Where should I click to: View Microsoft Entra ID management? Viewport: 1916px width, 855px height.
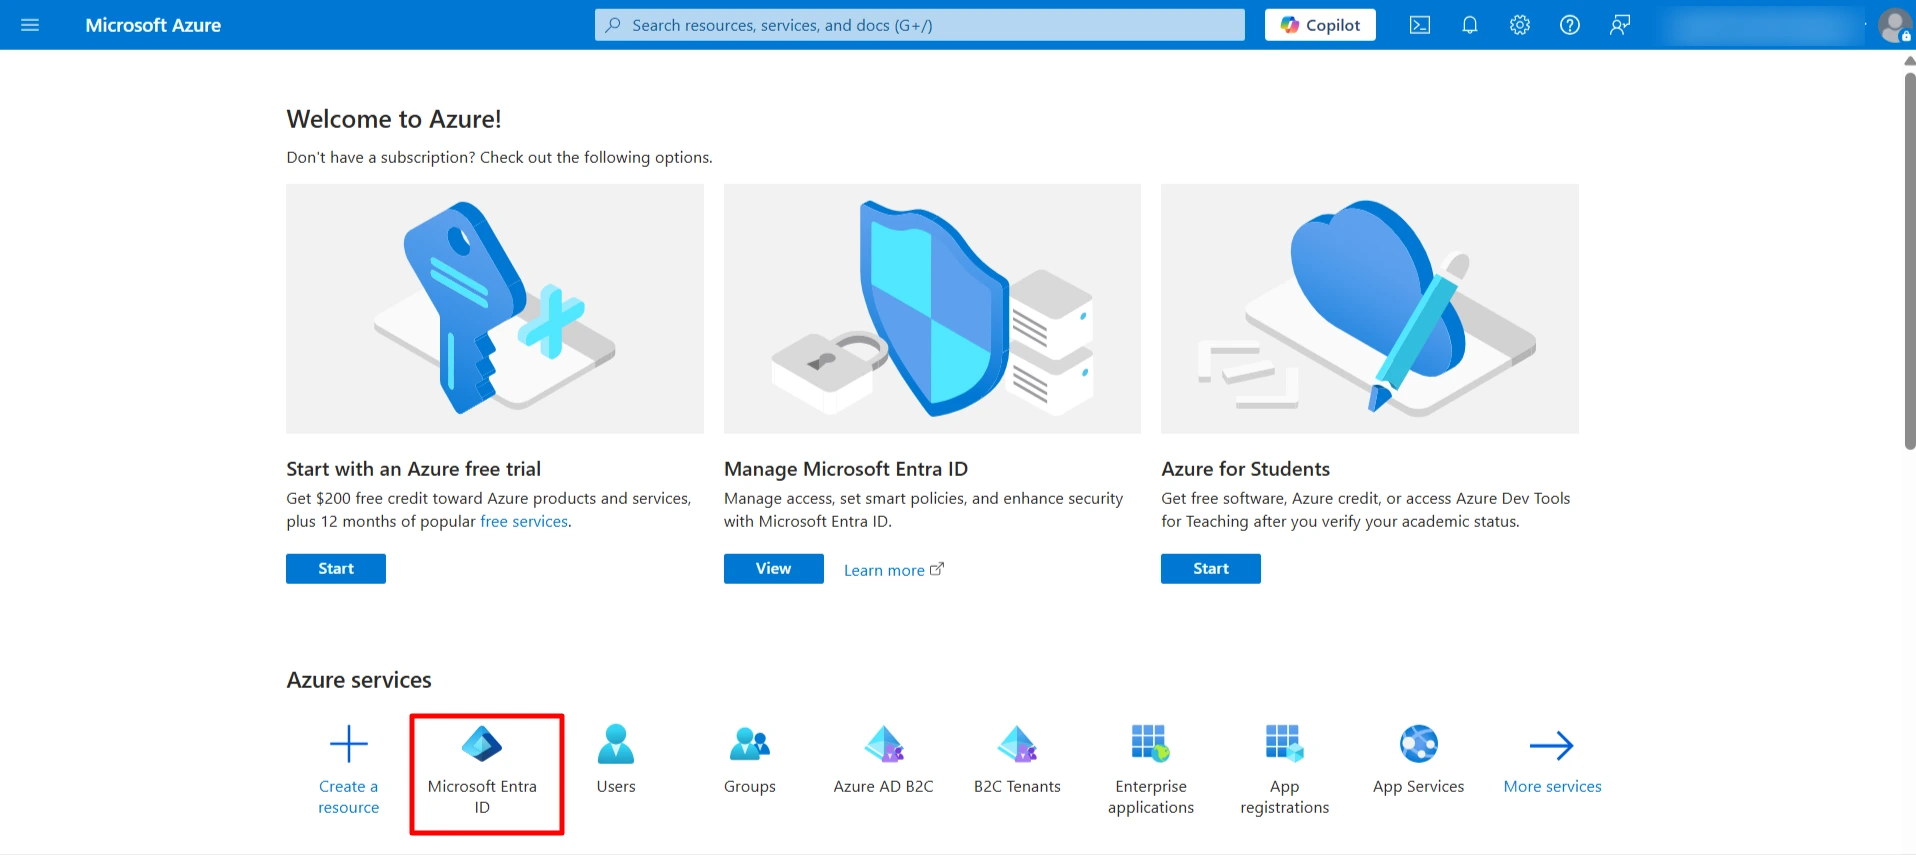point(774,568)
